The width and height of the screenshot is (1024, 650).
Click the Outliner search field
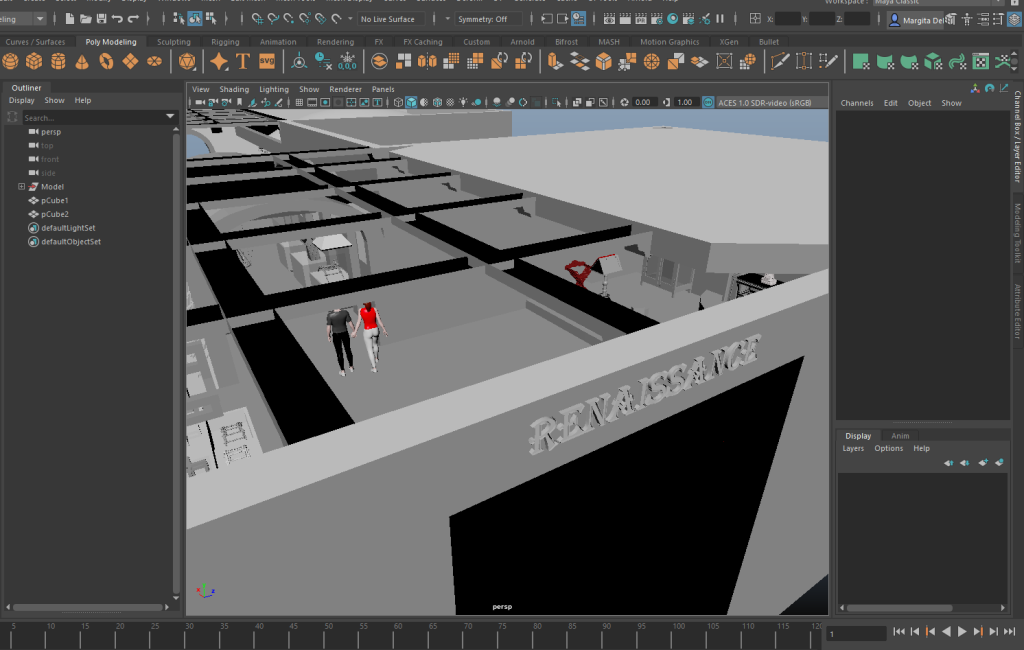tap(93, 118)
